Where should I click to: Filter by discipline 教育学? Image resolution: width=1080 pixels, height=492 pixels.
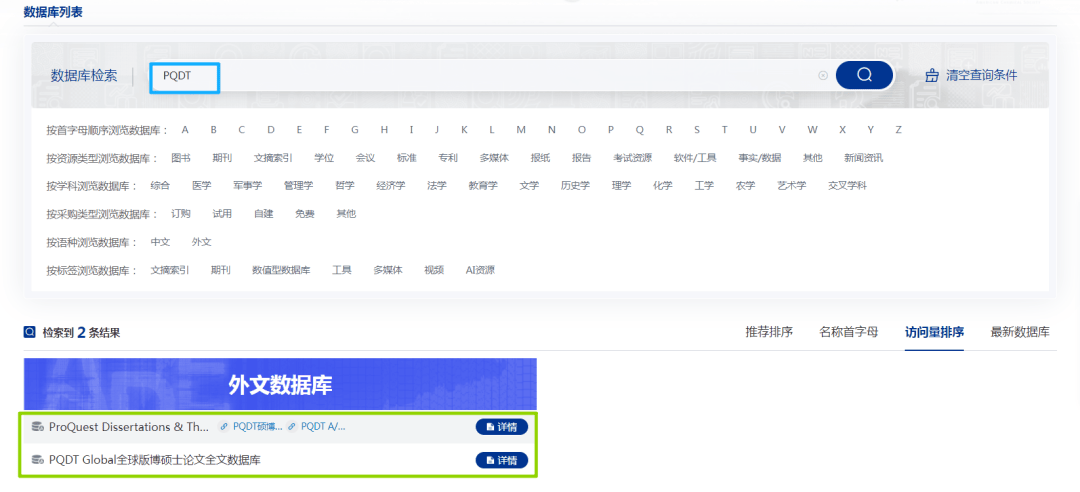click(x=483, y=185)
